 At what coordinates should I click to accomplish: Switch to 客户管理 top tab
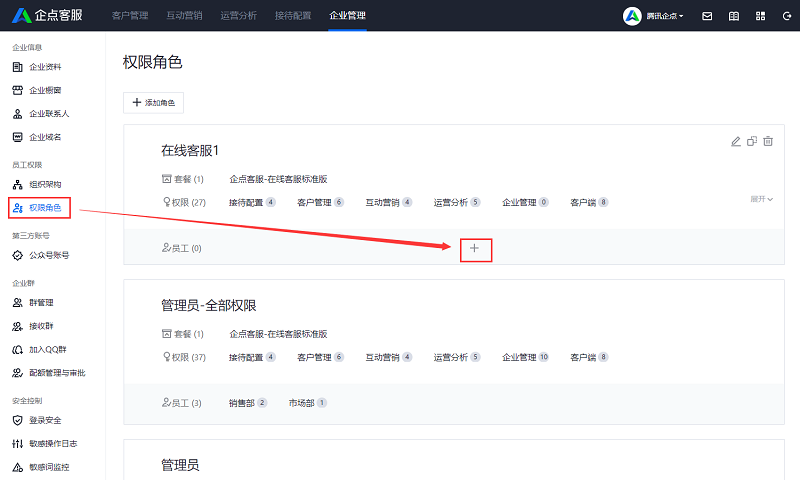(x=130, y=16)
